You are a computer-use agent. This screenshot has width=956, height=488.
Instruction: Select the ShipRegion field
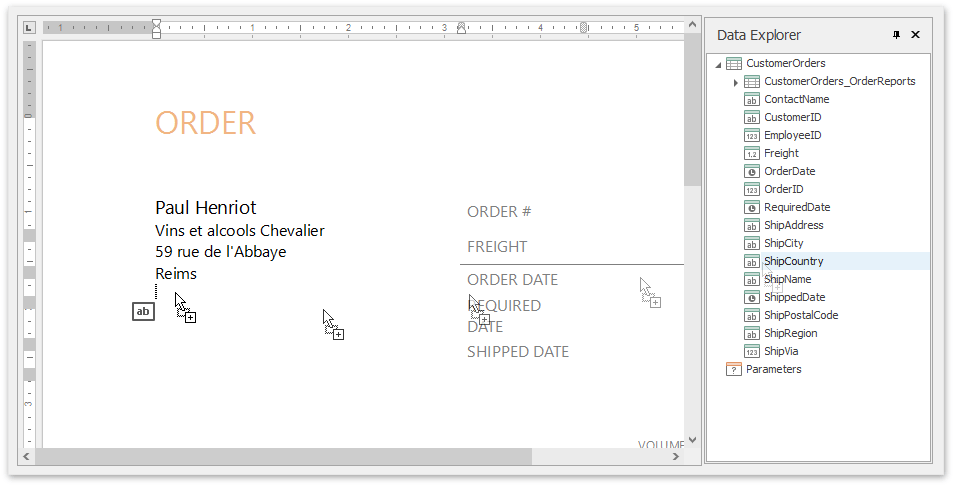[791, 333]
